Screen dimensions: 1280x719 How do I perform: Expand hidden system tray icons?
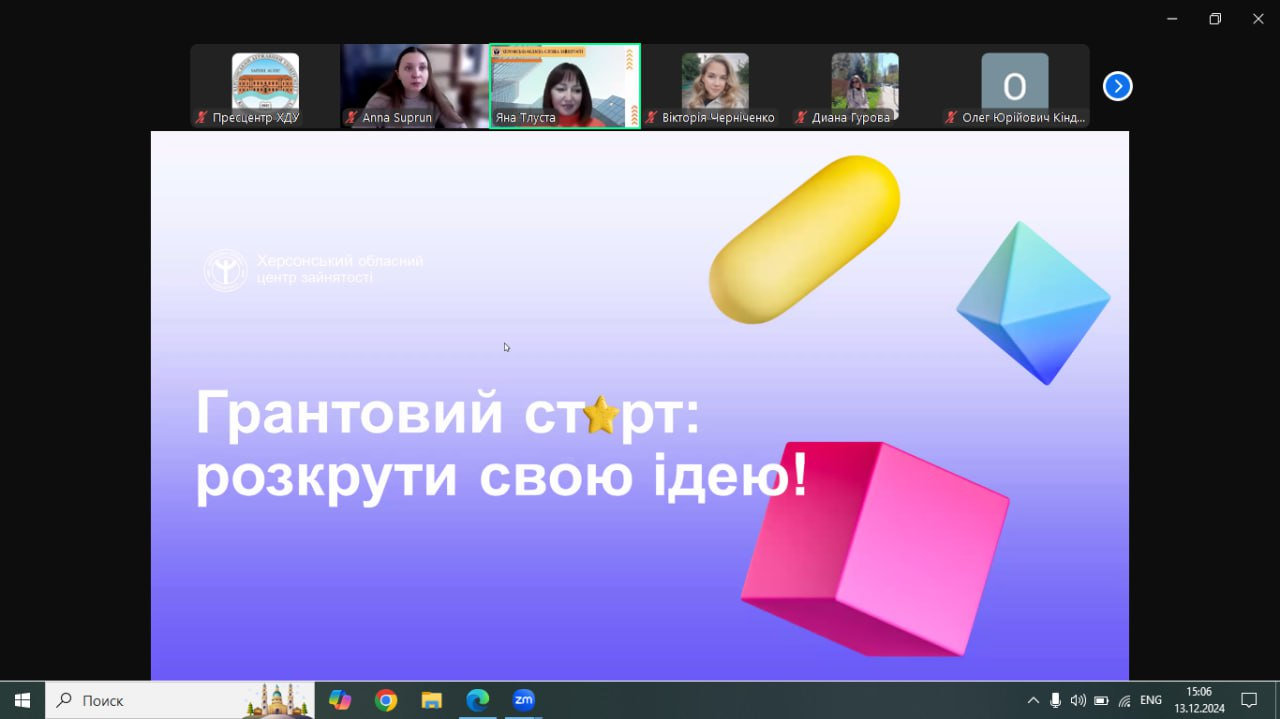(x=1033, y=700)
